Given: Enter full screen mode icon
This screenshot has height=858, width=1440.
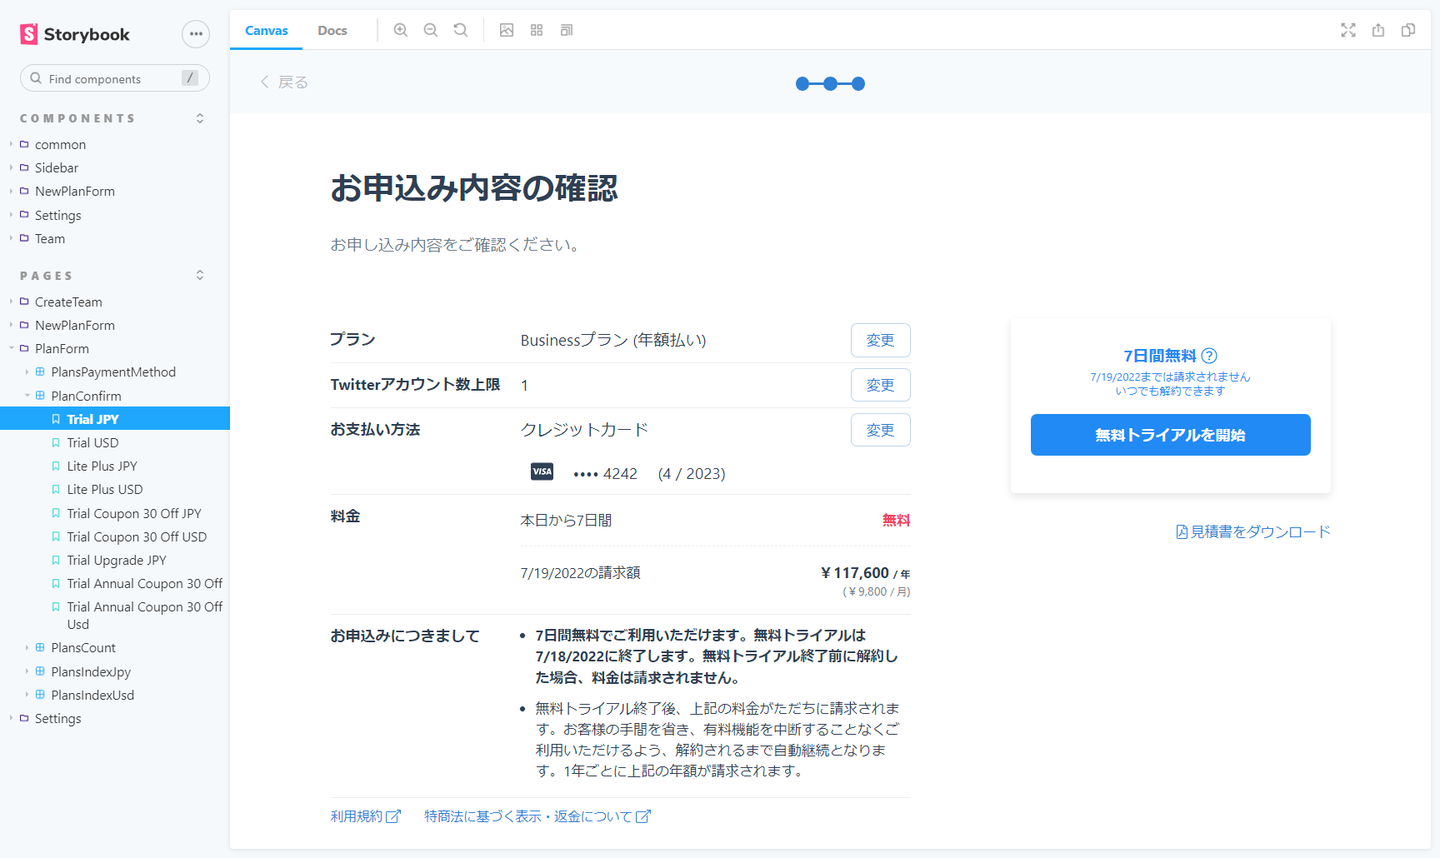Looking at the screenshot, I should (x=1348, y=30).
